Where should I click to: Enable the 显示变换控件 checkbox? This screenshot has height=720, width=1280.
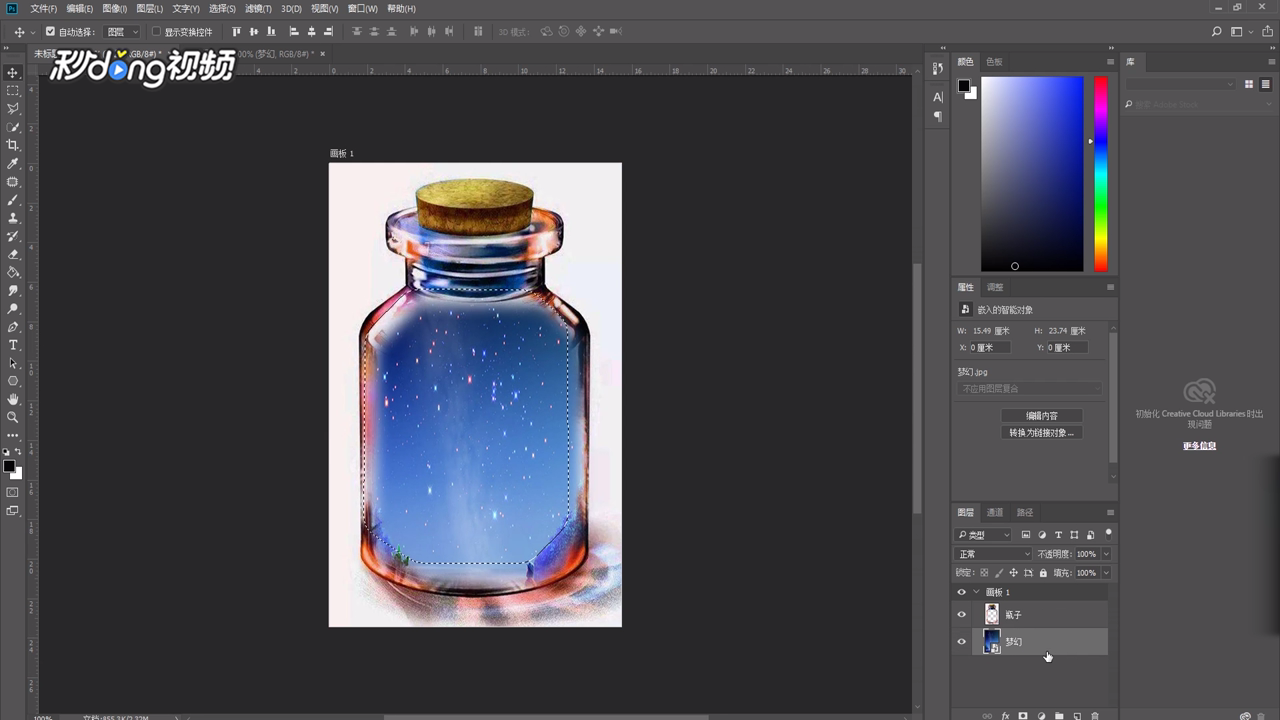[x=156, y=32]
